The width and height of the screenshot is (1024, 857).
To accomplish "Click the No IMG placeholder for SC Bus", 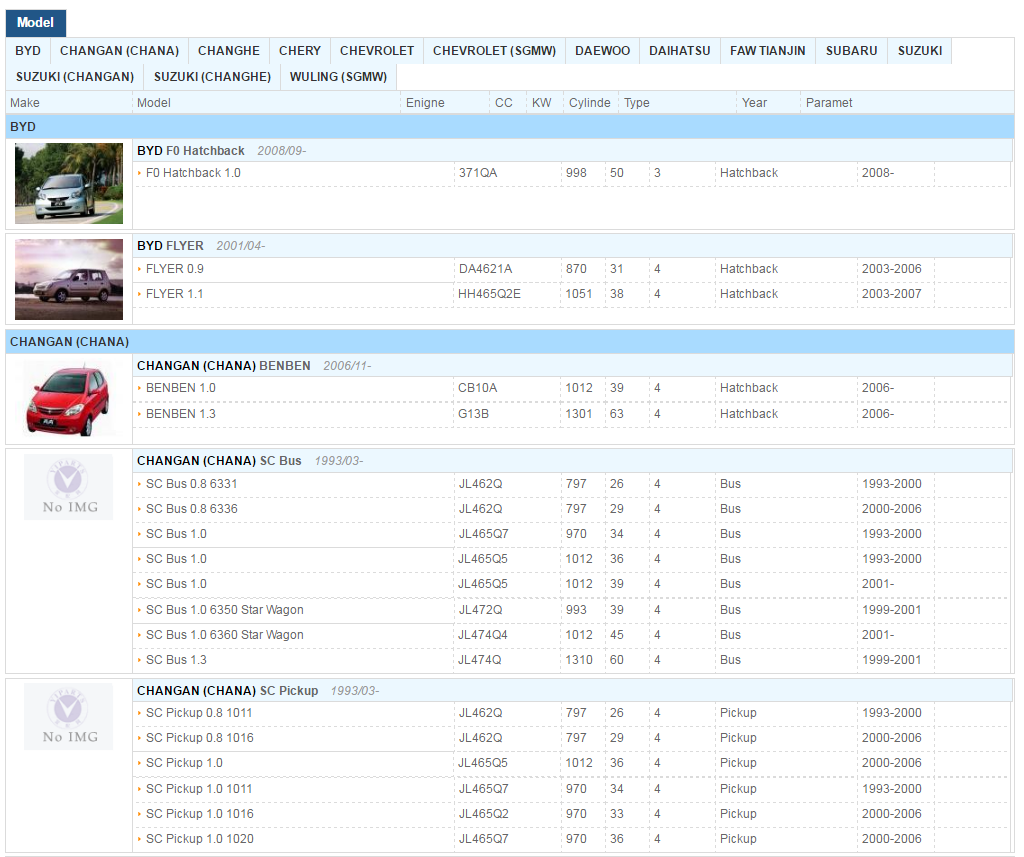I will 69,487.
